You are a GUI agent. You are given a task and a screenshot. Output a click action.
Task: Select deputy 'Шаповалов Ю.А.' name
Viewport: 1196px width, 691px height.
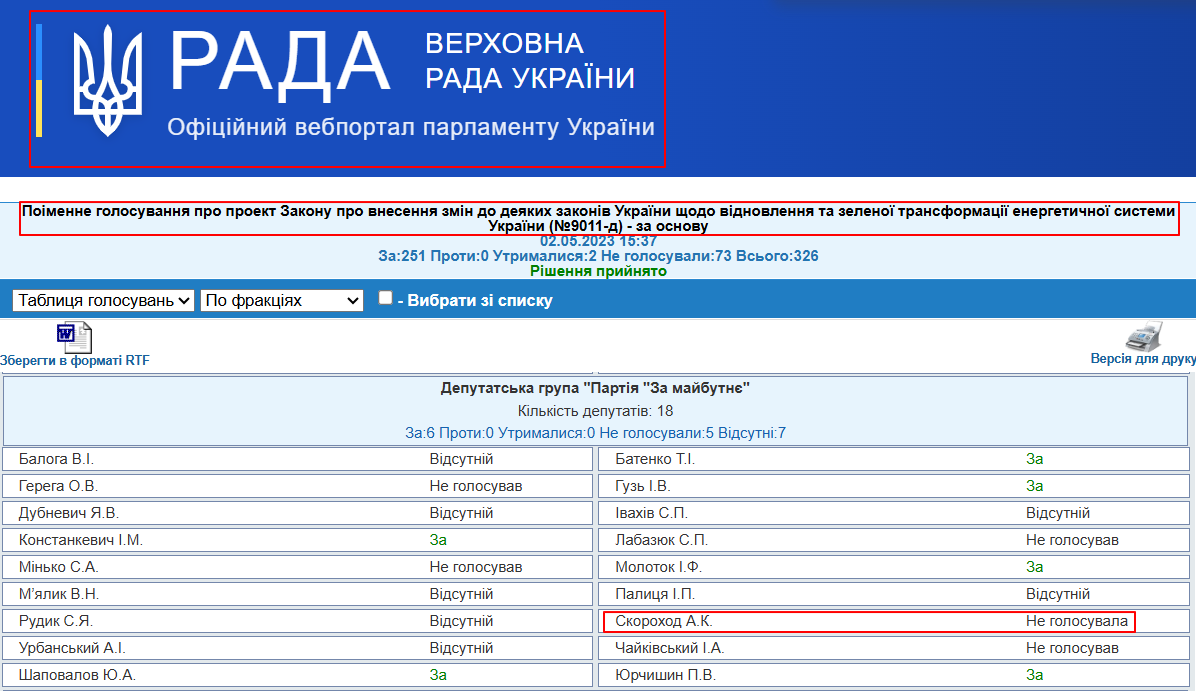point(77,675)
